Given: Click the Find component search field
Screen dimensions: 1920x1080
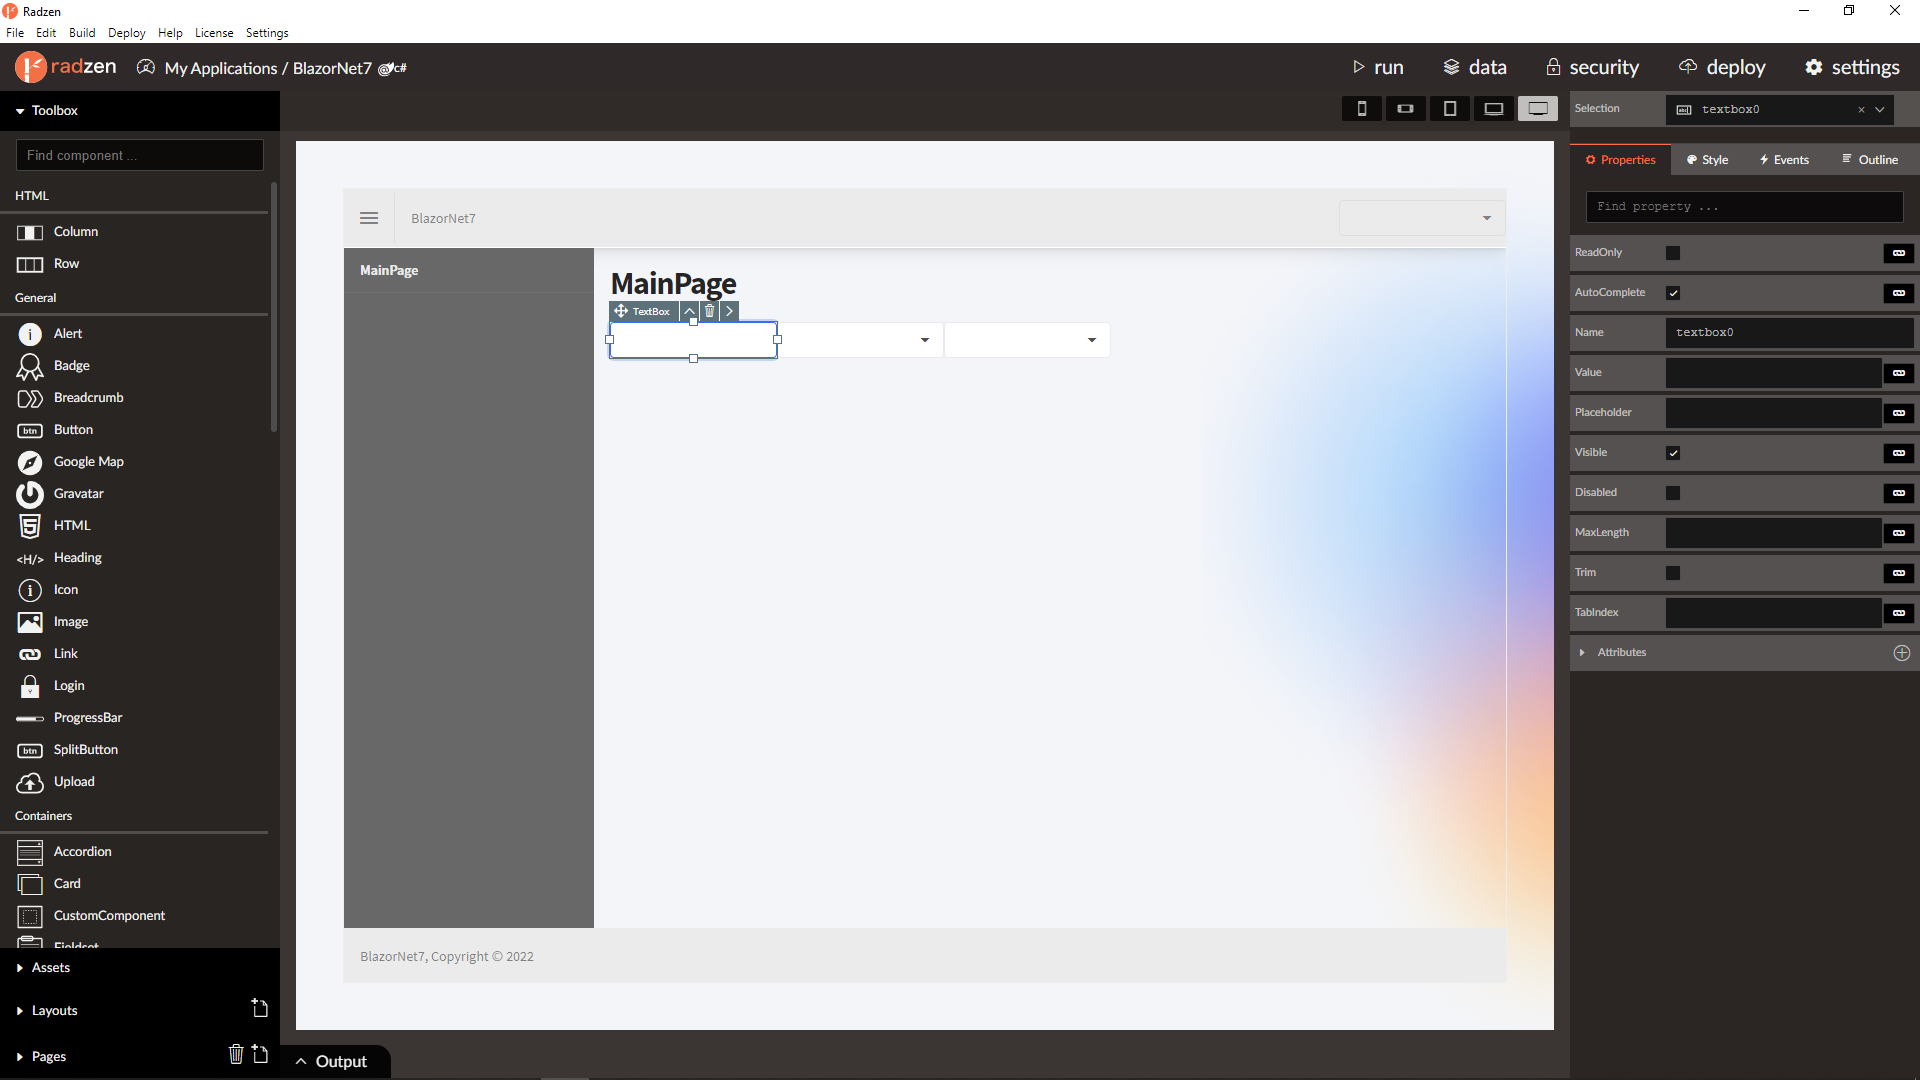Looking at the screenshot, I should 138,155.
